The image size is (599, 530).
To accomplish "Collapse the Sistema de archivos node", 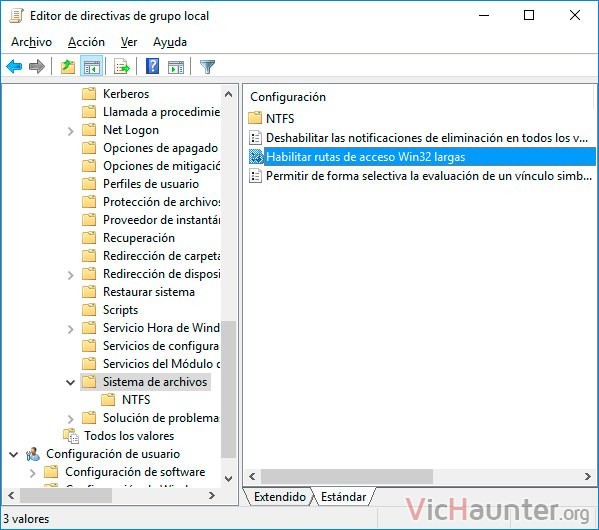I will tap(71, 382).
